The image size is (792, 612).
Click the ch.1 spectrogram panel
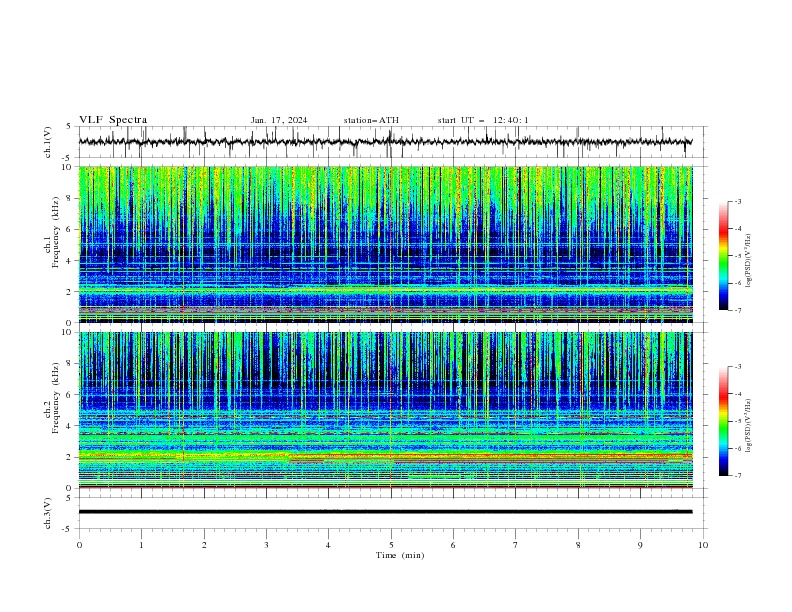pos(385,244)
